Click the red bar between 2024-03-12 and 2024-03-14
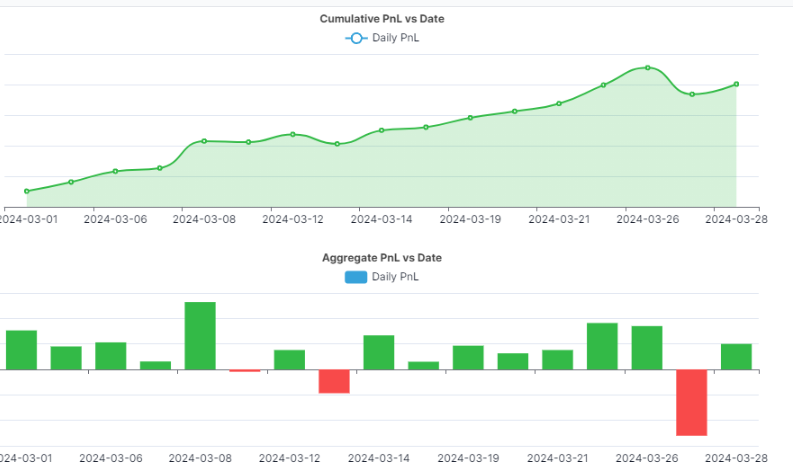The width and height of the screenshot is (793, 473). (334, 381)
